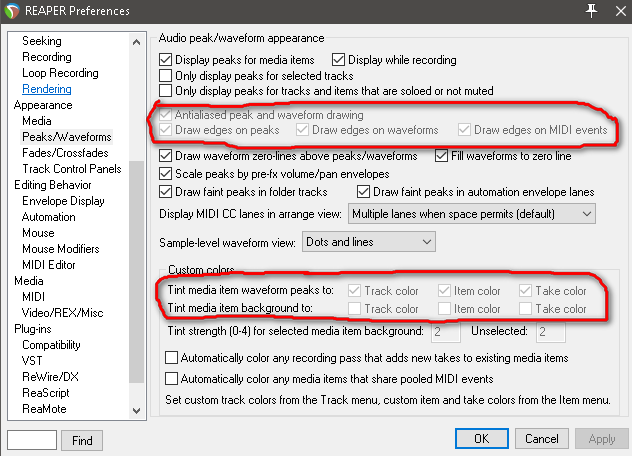Click the REAPER logo icon in title bar
This screenshot has width=632, height=456.
[x=12, y=11]
